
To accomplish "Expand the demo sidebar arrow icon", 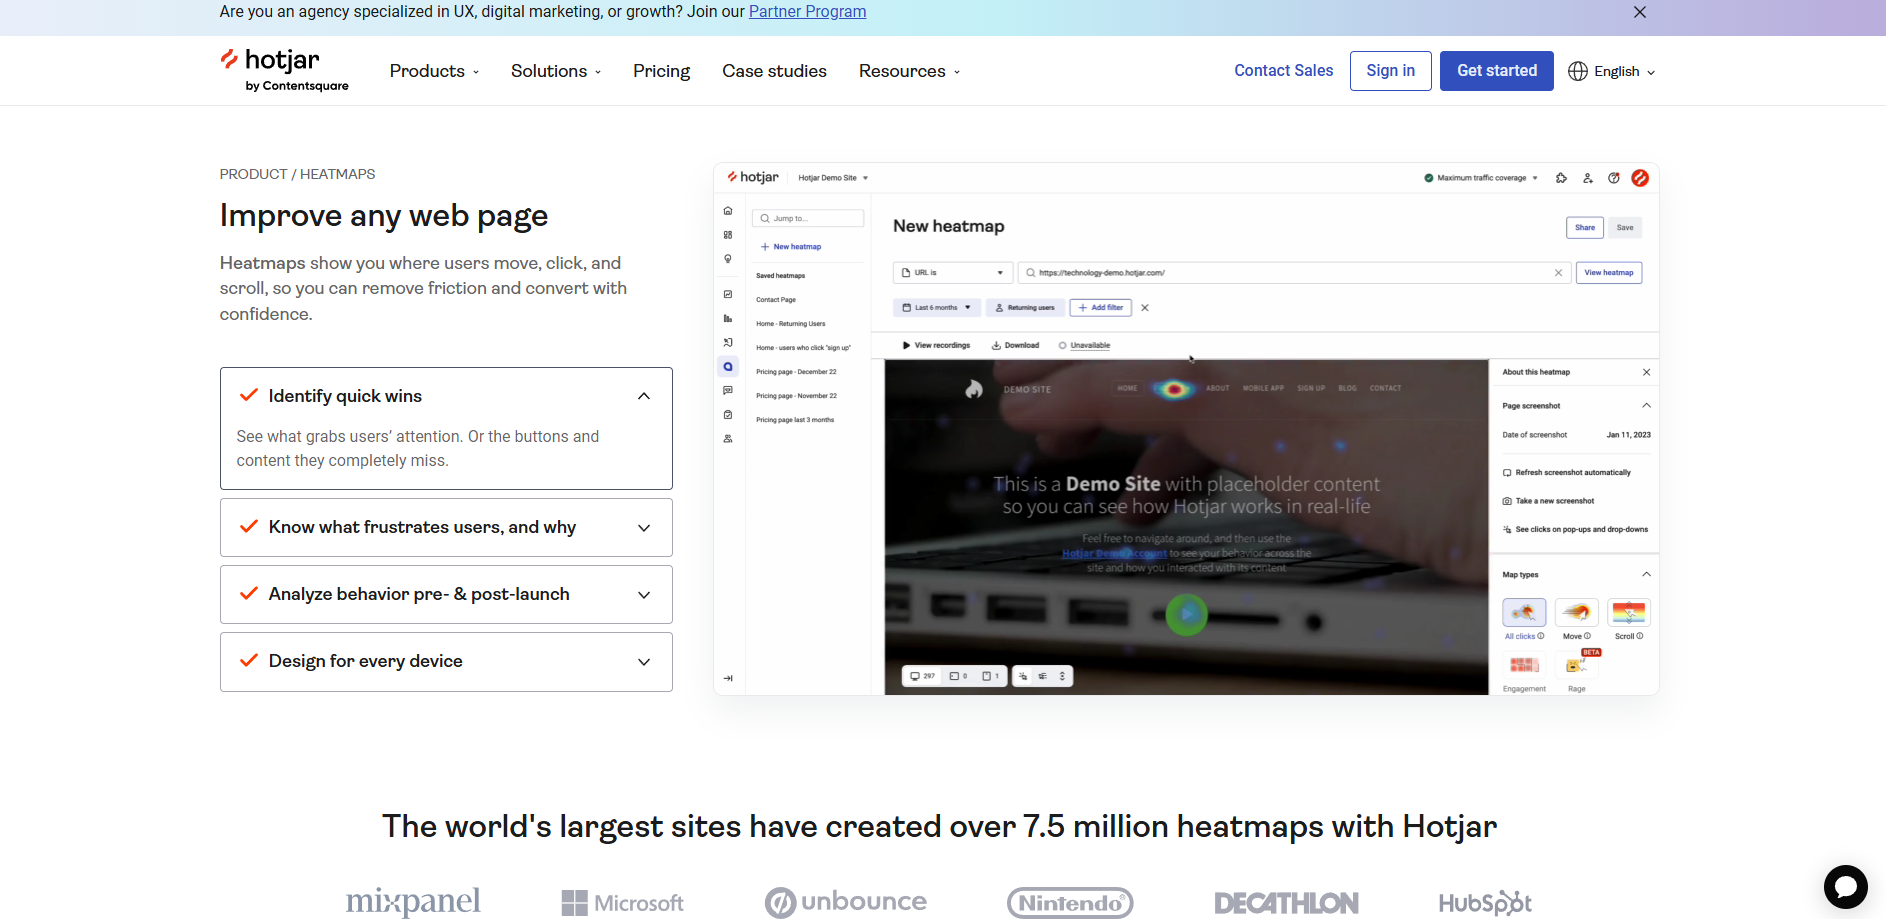I will (728, 678).
